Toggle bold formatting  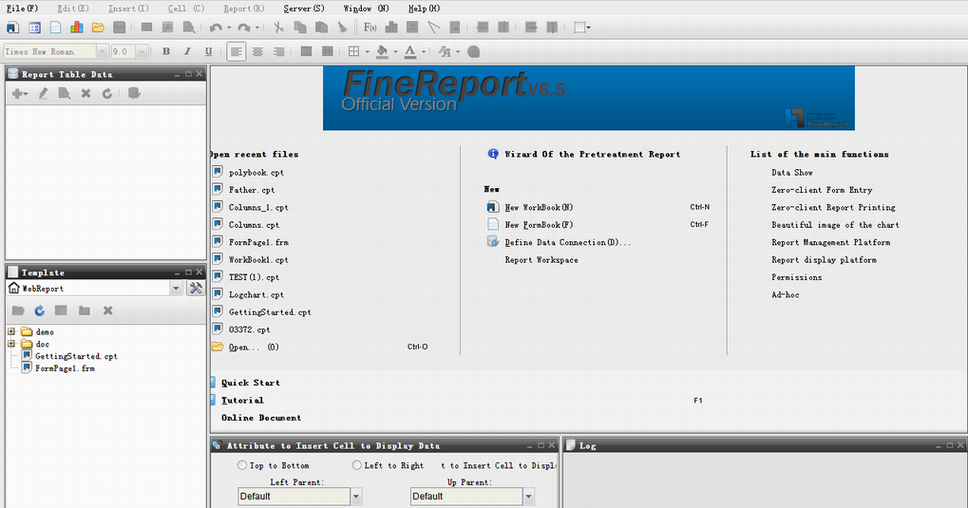(x=166, y=52)
